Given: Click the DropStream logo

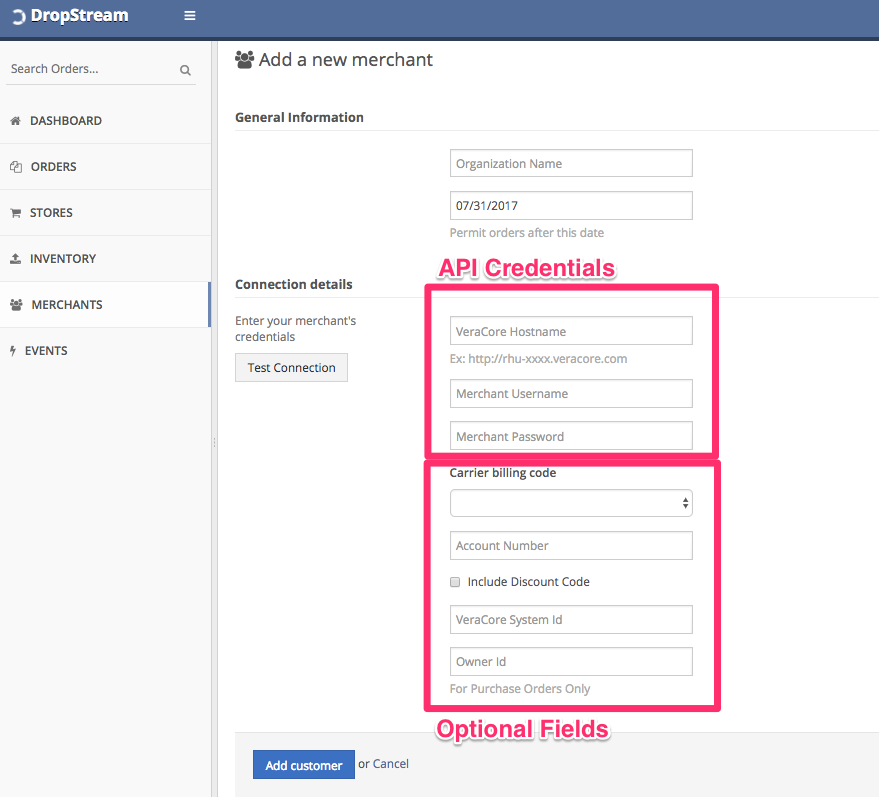Looking at the screenshot, I should (x=71, y=16).
